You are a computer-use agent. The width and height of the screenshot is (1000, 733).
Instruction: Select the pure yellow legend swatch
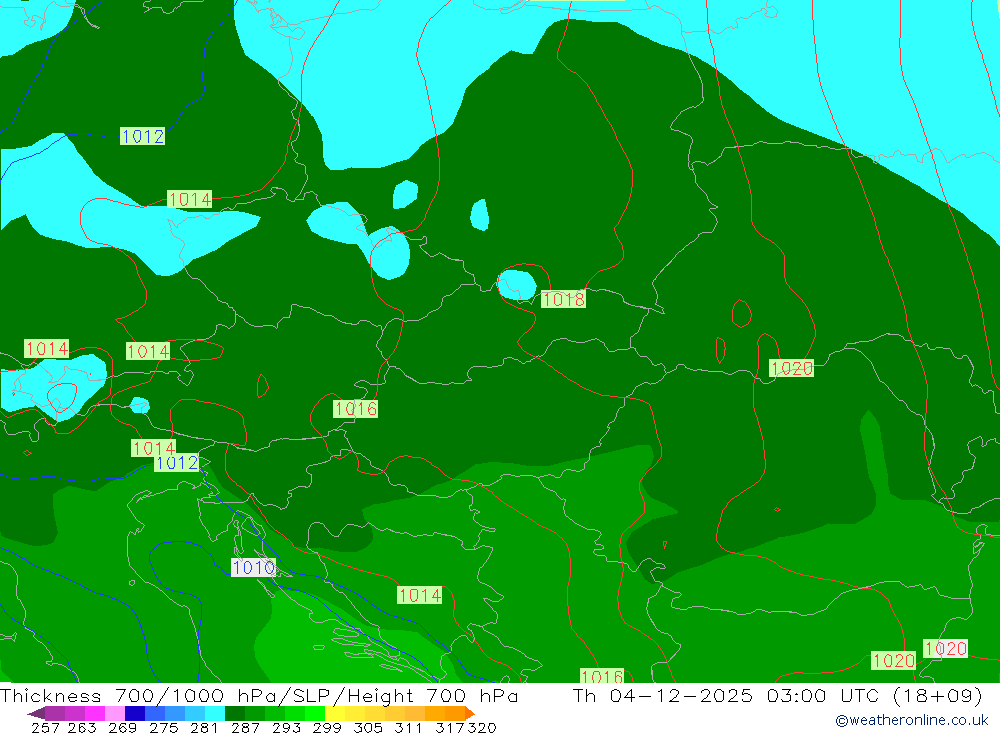click(x=335, y=713)
